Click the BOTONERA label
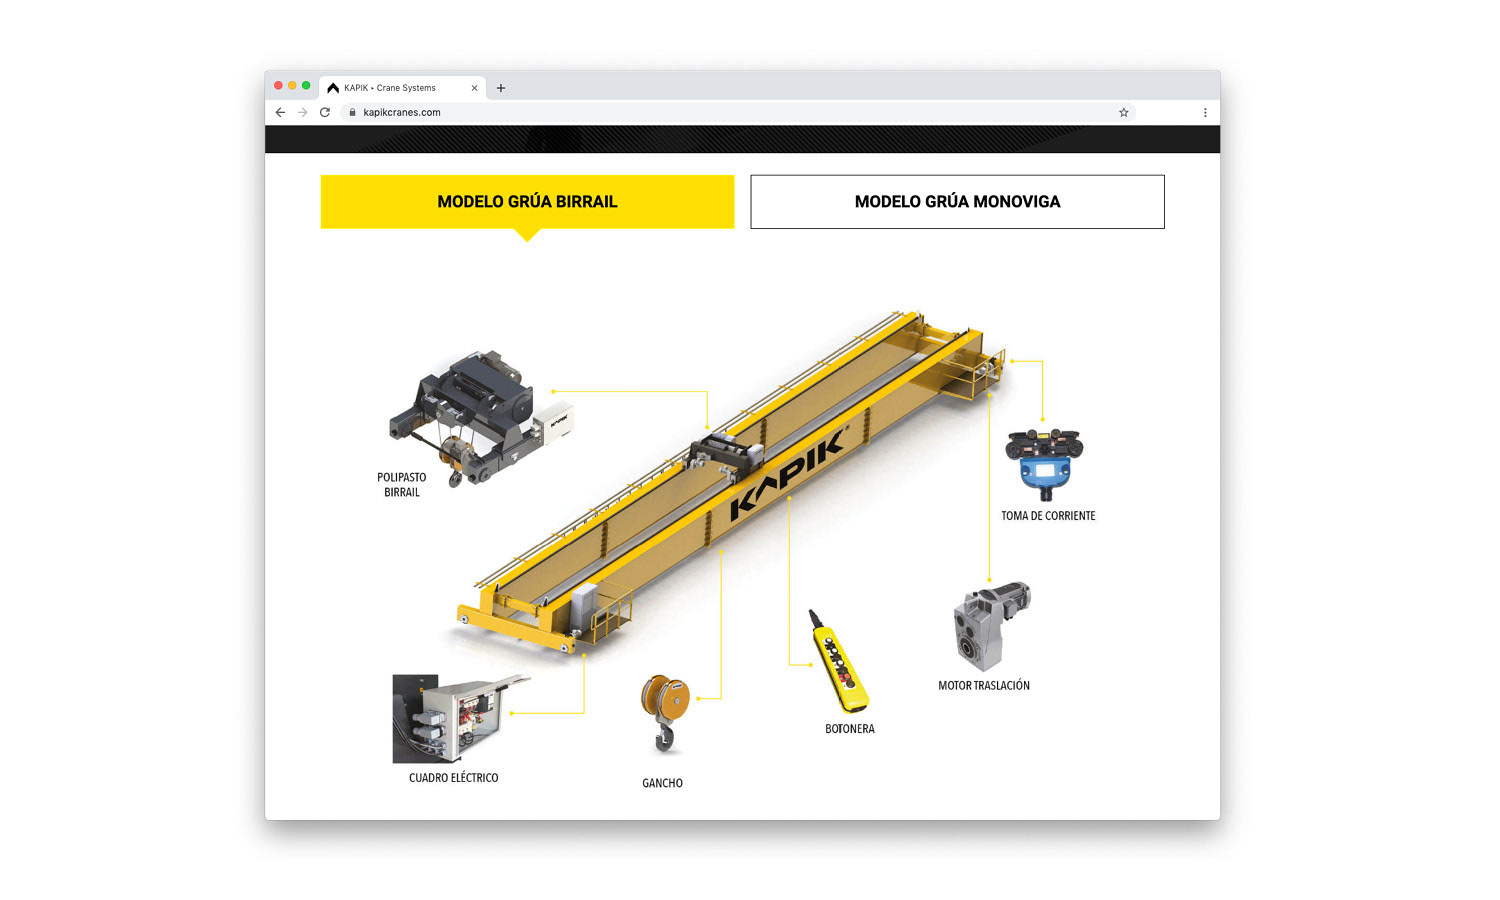This screenshot has width=1500, height=900. tap(850, 729)
